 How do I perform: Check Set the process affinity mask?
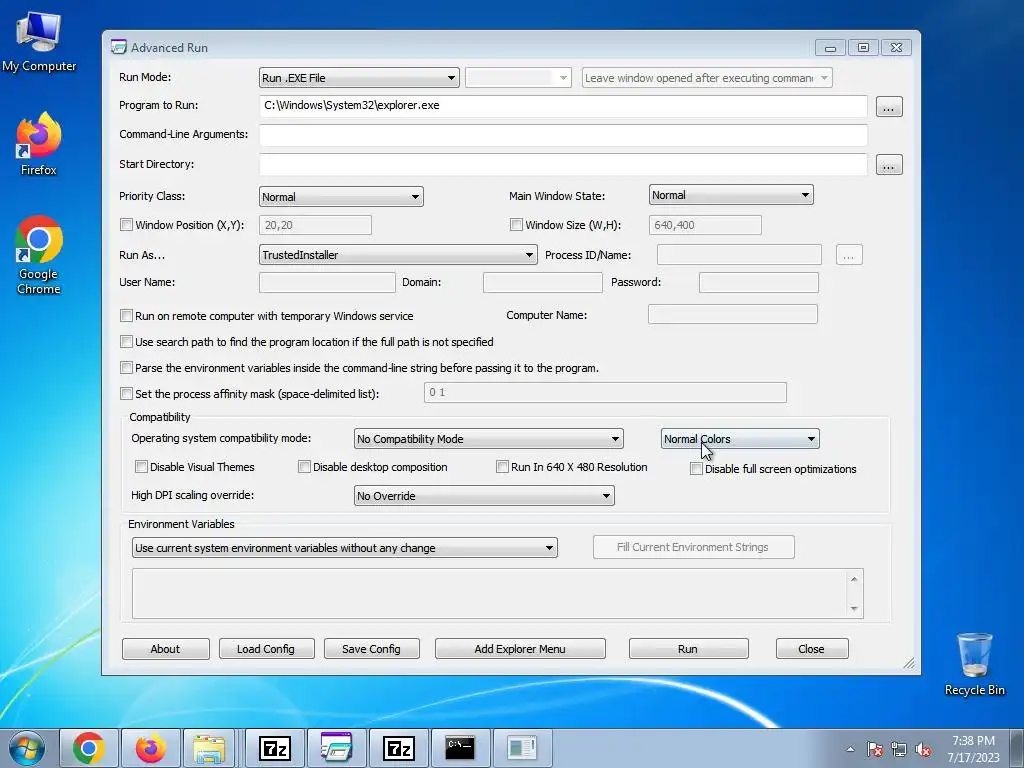click(x=126, y=394)
